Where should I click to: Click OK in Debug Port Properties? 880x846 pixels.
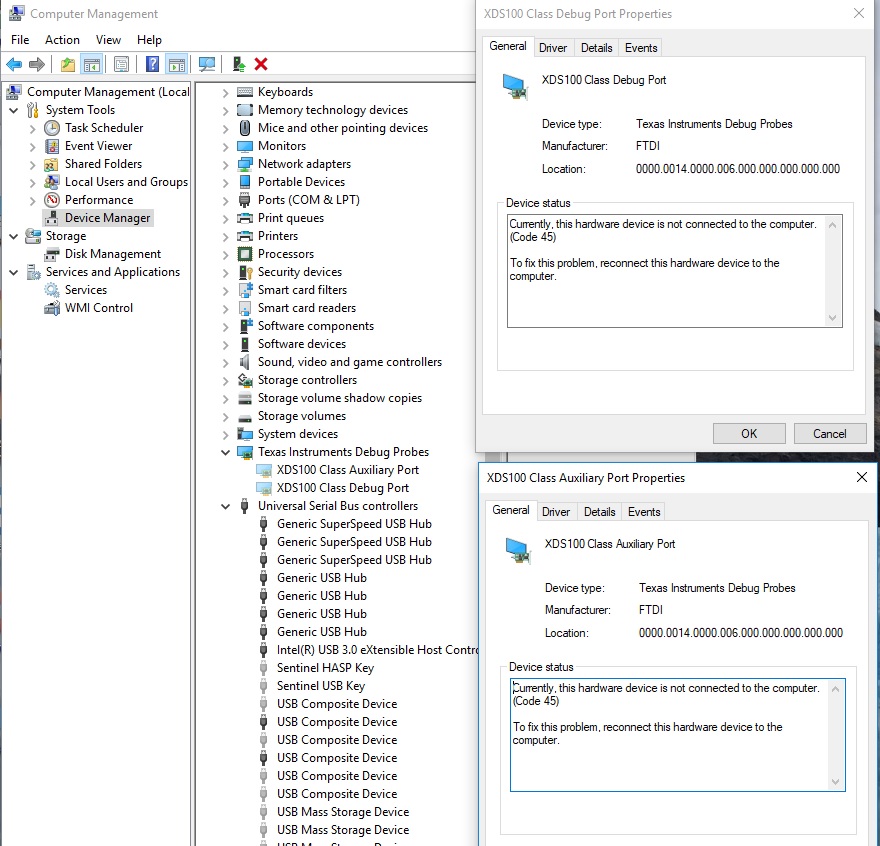(x=749, y=434)
